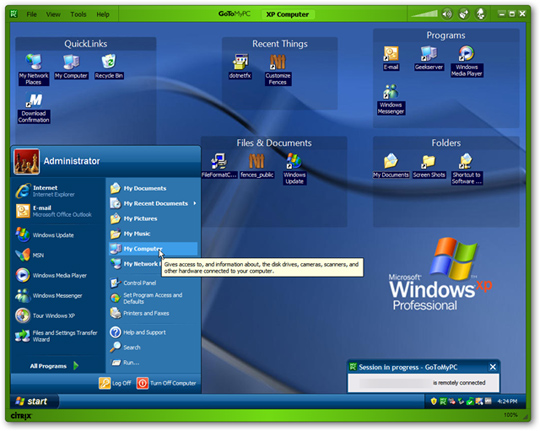Click the file transfer toolbar icon in GoToMyPC

click(x=480, y=14)
